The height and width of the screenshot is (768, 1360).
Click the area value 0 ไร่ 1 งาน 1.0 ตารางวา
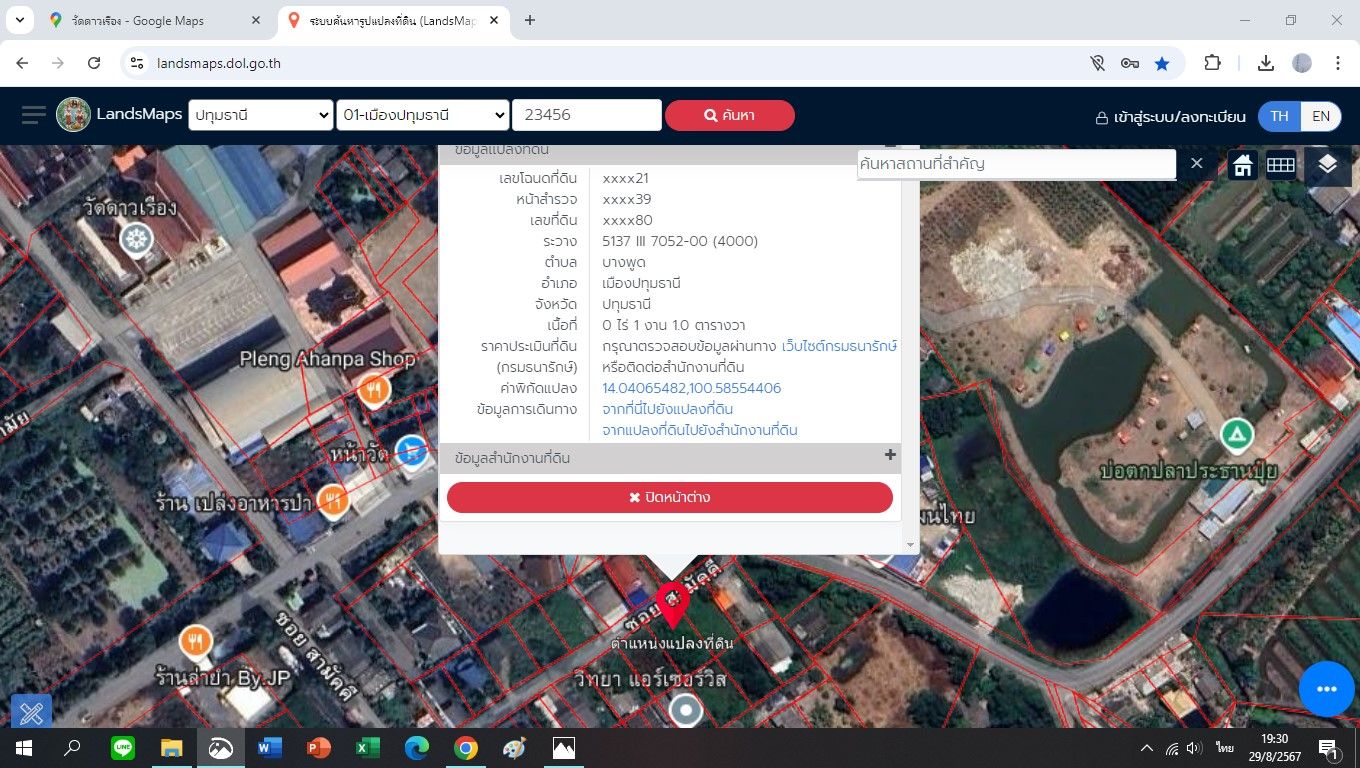point(674,325)
